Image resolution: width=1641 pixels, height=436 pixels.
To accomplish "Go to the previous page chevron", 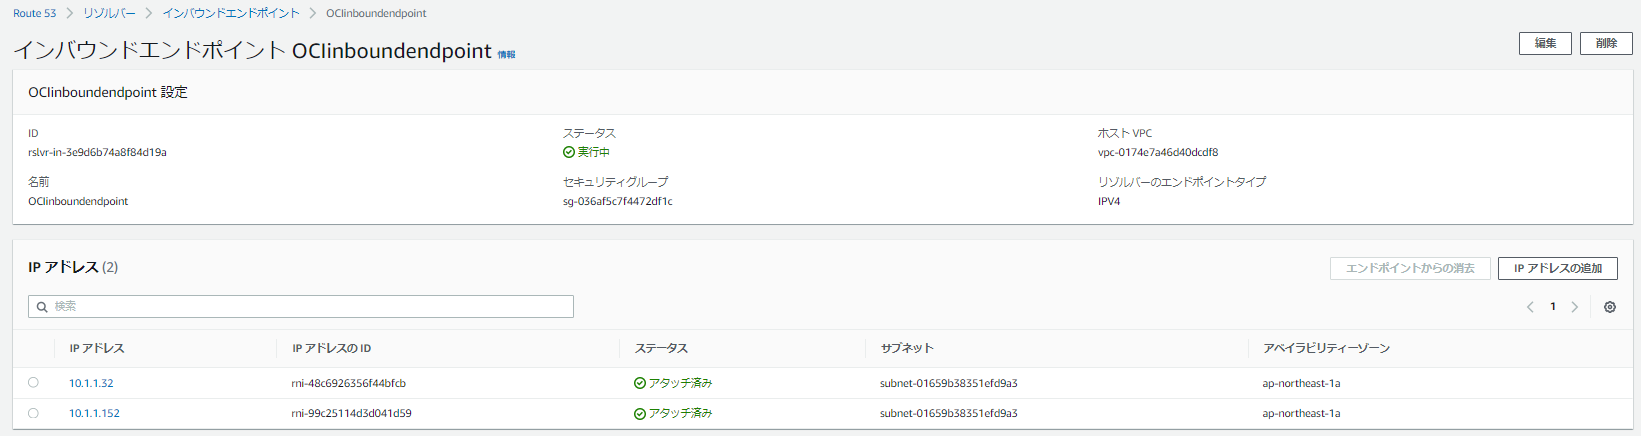I will [x=1530, y=307].
